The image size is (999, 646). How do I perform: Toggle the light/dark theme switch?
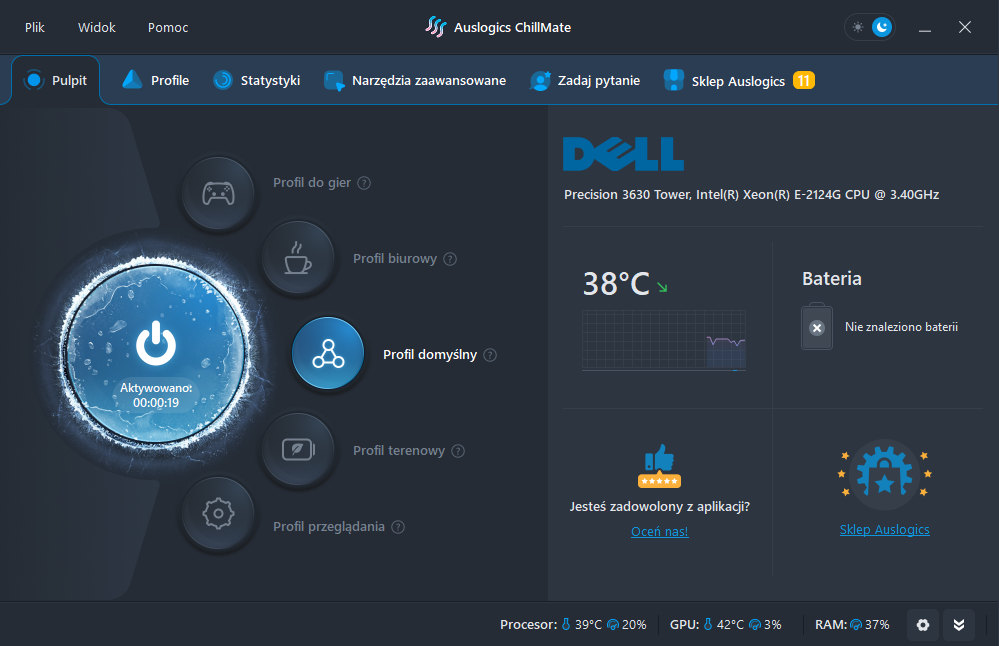(x=870, y=27)
